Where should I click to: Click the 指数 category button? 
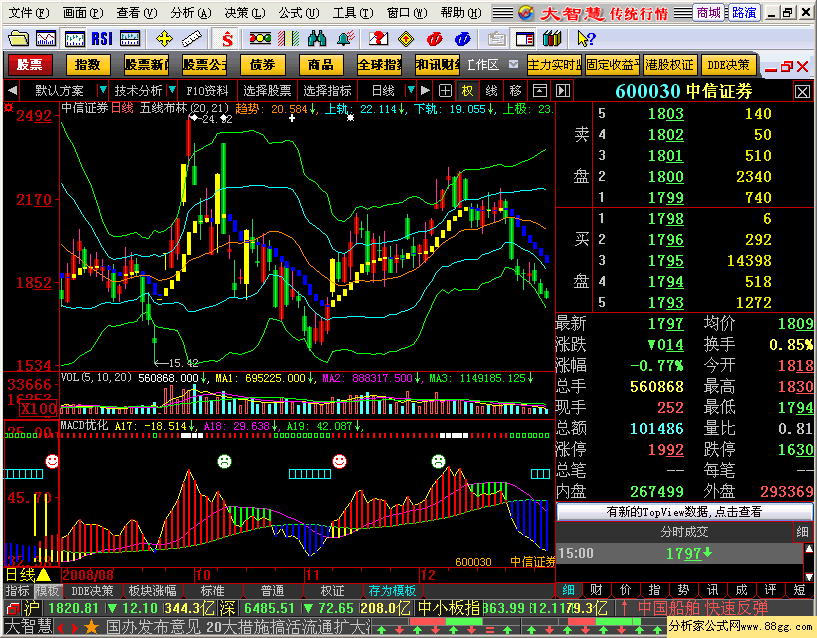click(88, 65)
